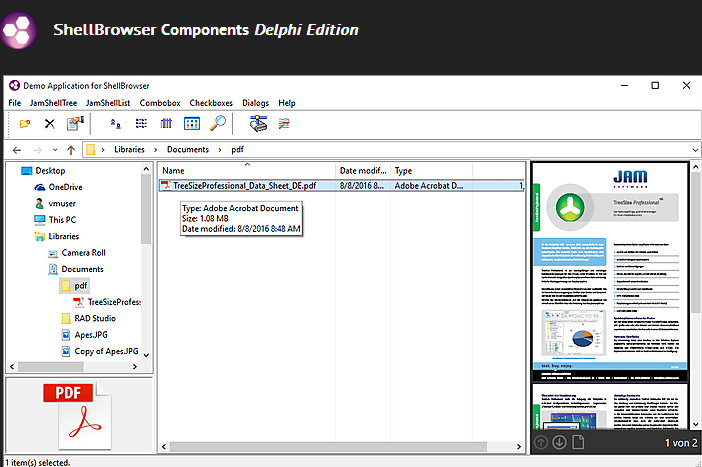Open the JamShellTree menu
Viewport: 702px width, 467px height.
[x=53, y=103]
